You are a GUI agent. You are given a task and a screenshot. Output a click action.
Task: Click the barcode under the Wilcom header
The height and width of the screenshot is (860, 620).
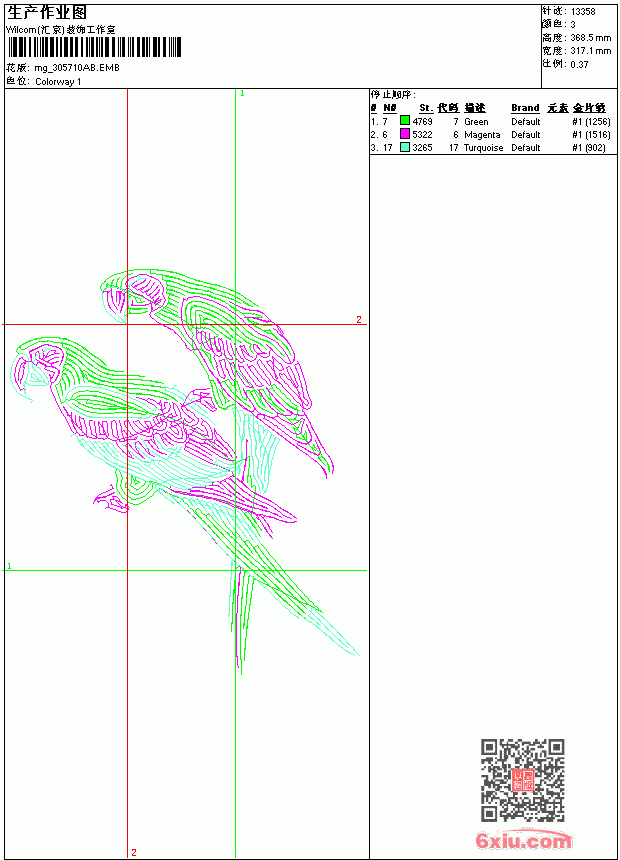(x=94, y=47)
